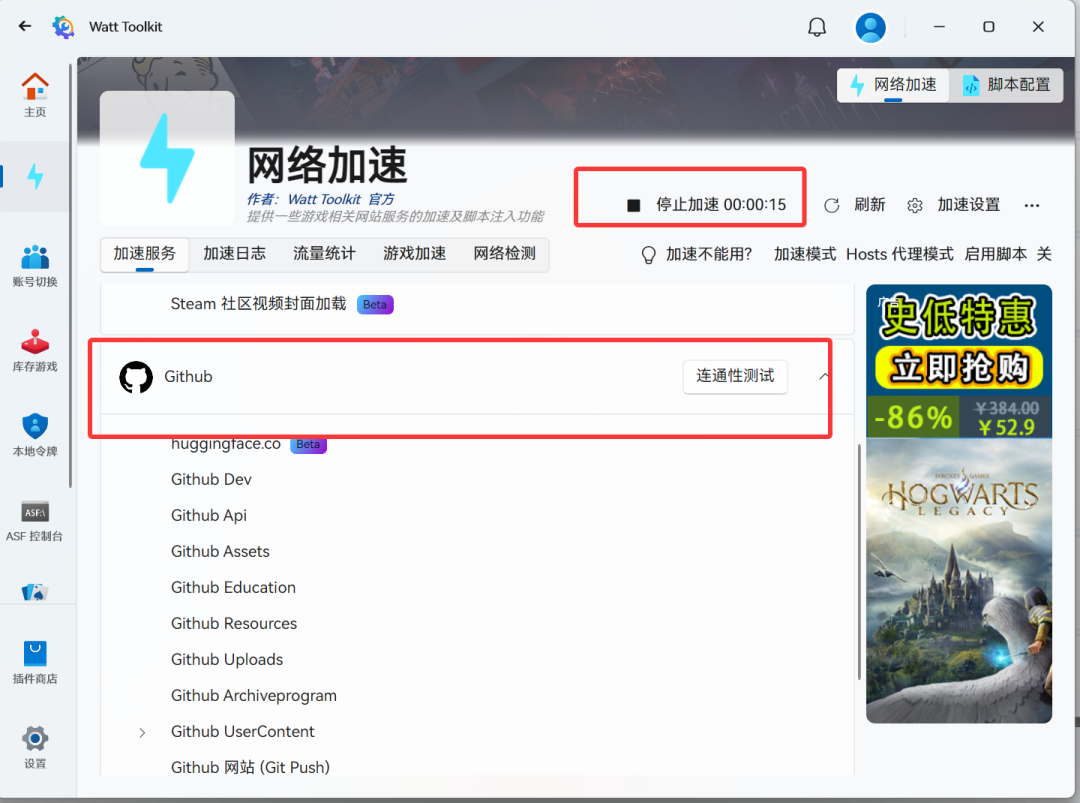Image resolution: width=1080 pixels, height=803 pixels.
Task: Select the Github Resources entry
Action: (x=234, y=623)
